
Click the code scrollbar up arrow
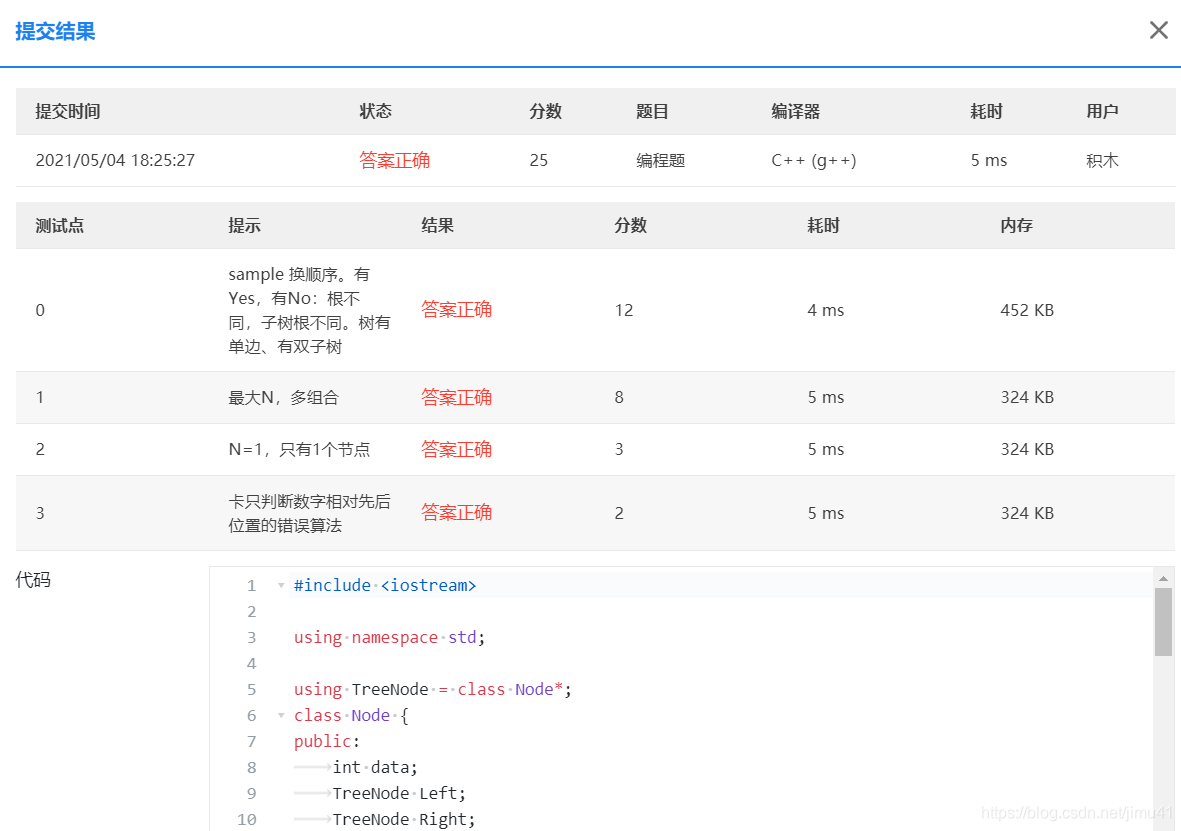pyautogui.click(x=1163, y=578)
